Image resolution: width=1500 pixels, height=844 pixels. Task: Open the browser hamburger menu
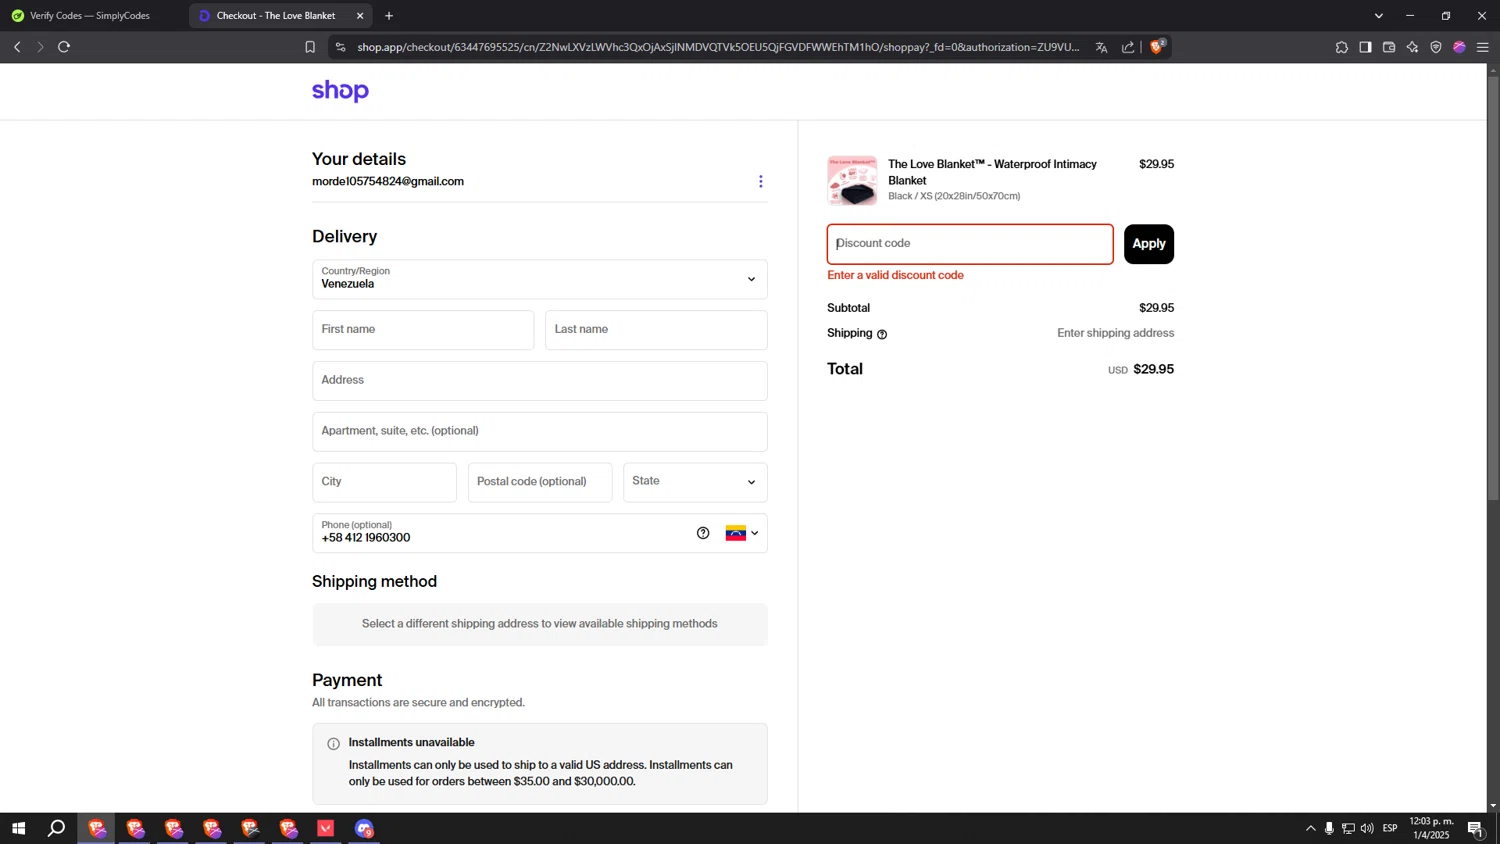pos(1483,47)
